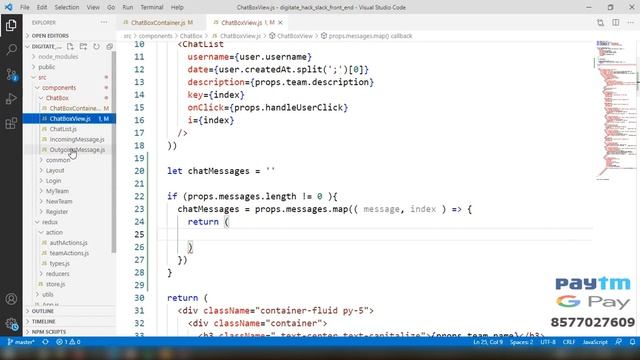Click the master branch indicator
The height and width of the screenshot is (360, 640).
pyautogui.click(x=20, y=342)
